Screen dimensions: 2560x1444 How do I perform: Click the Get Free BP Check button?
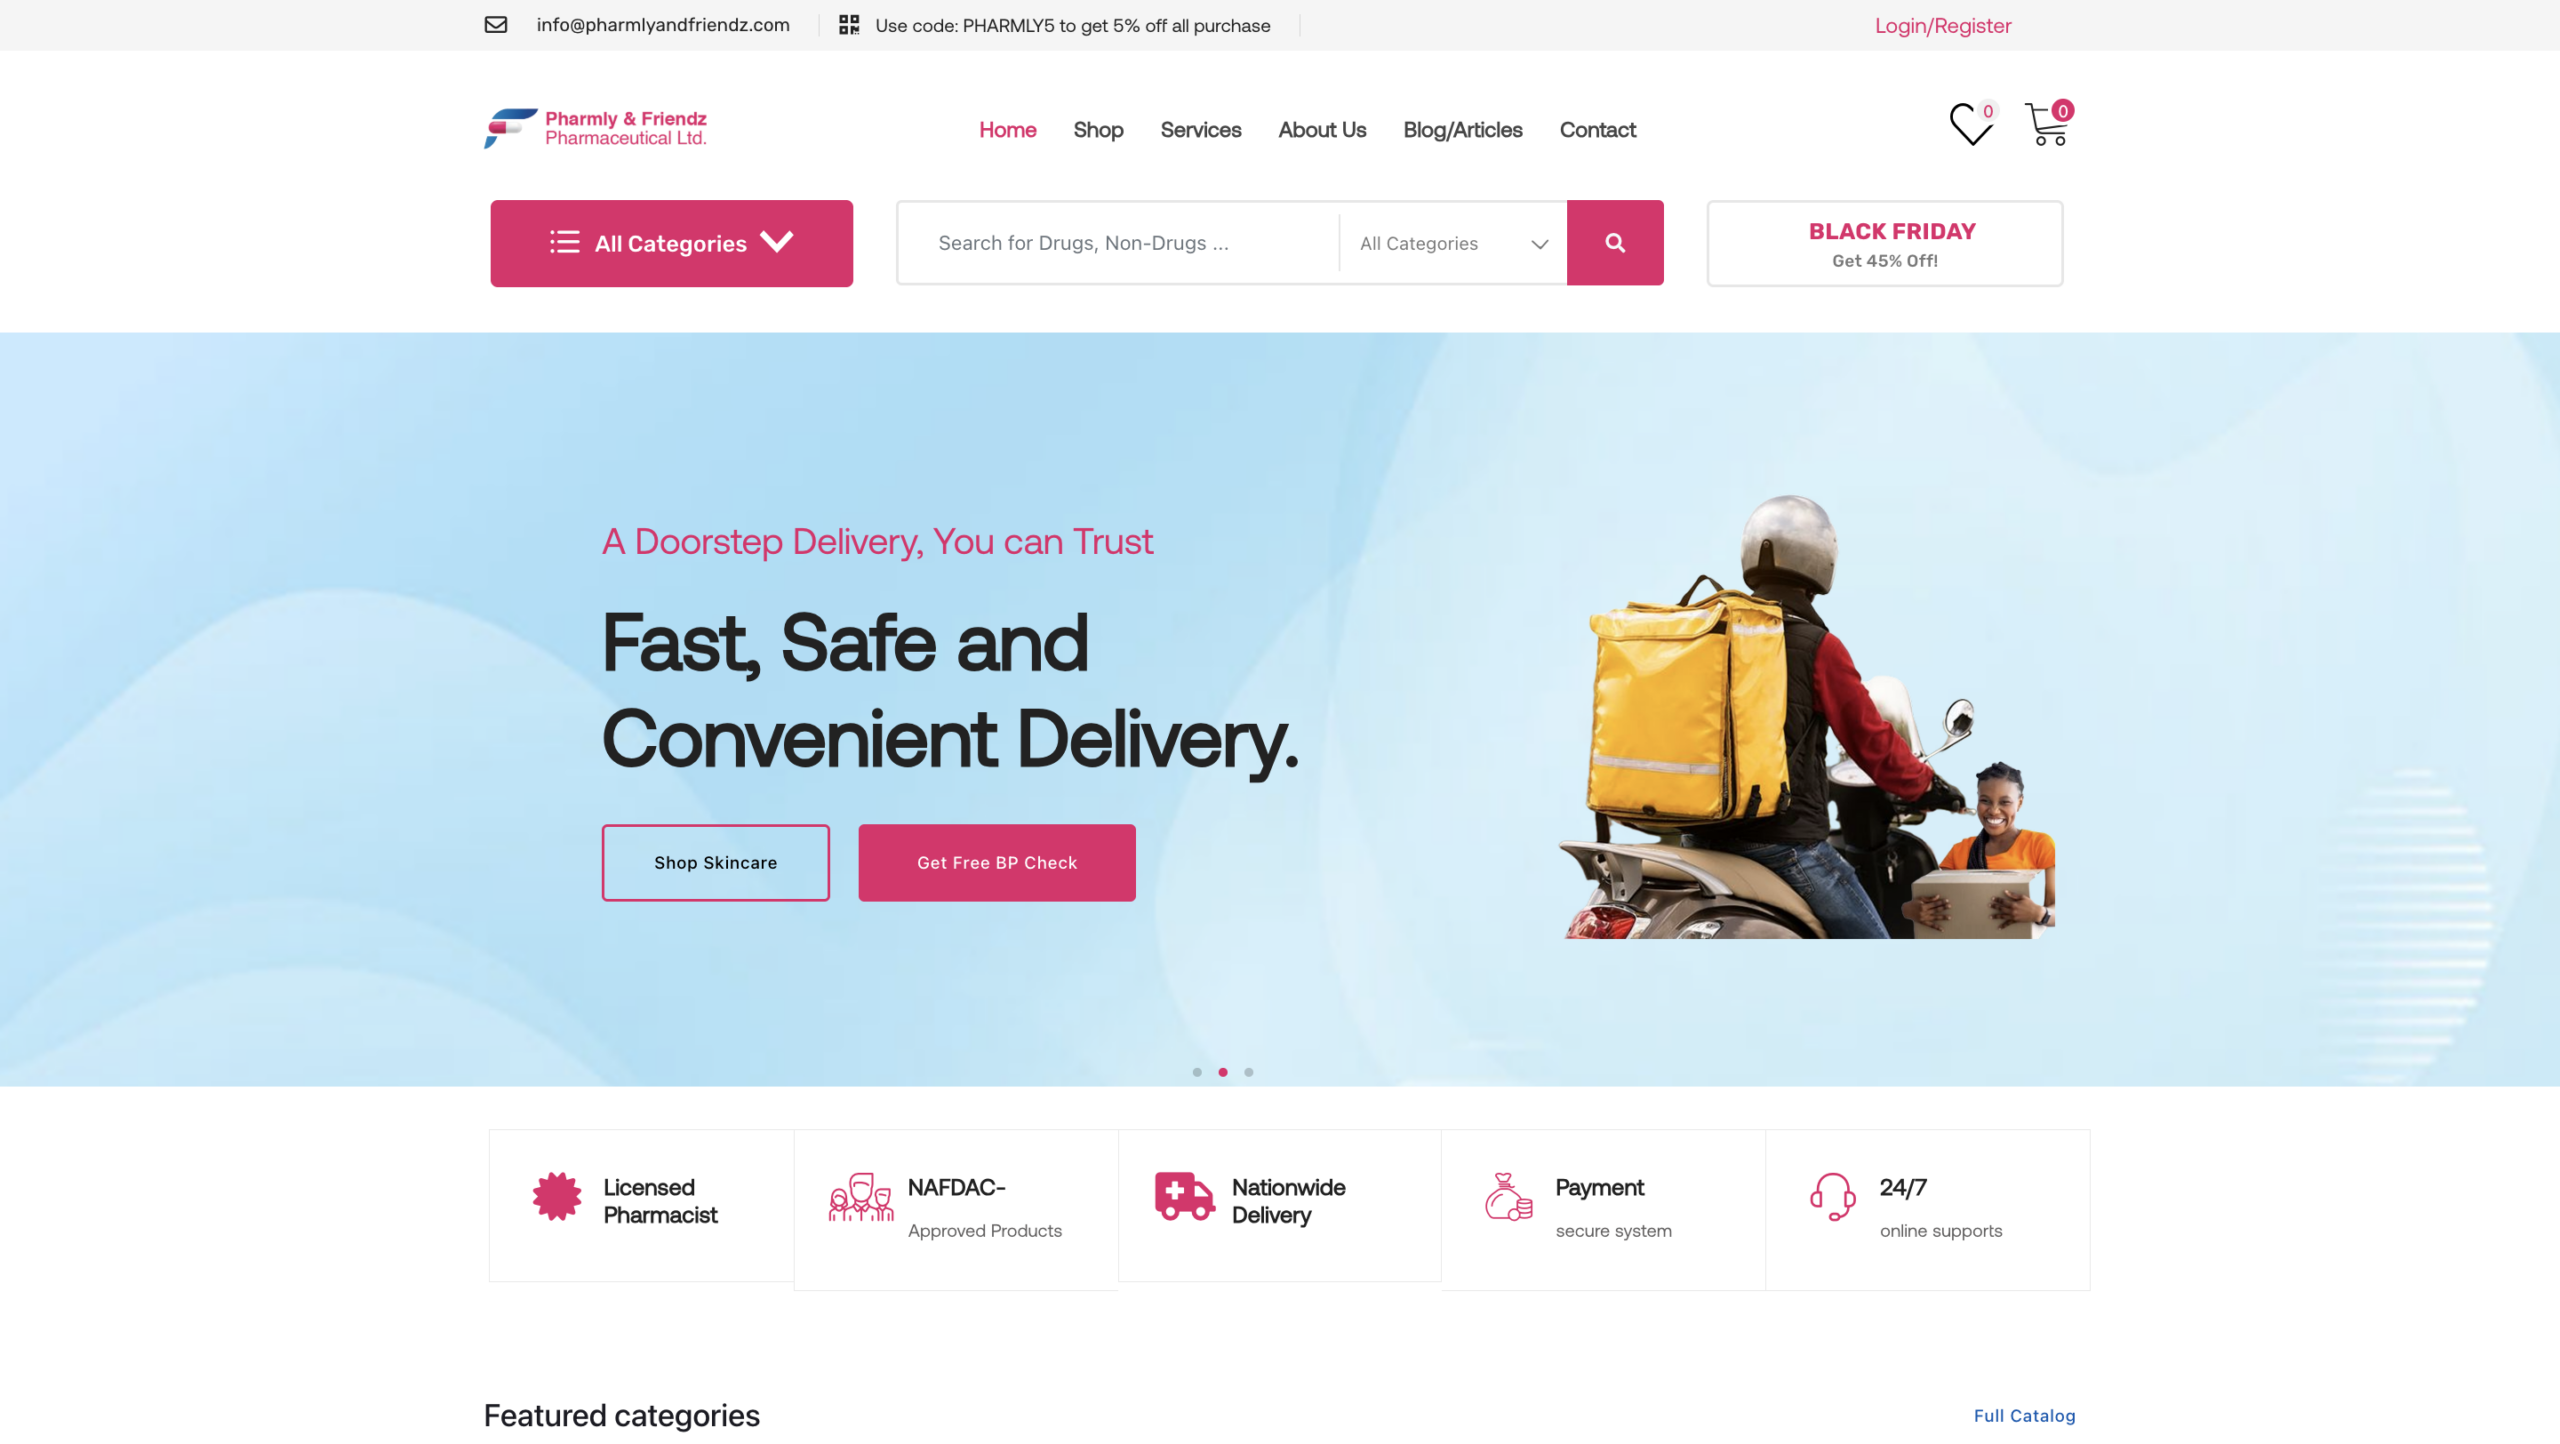point(997,863)
